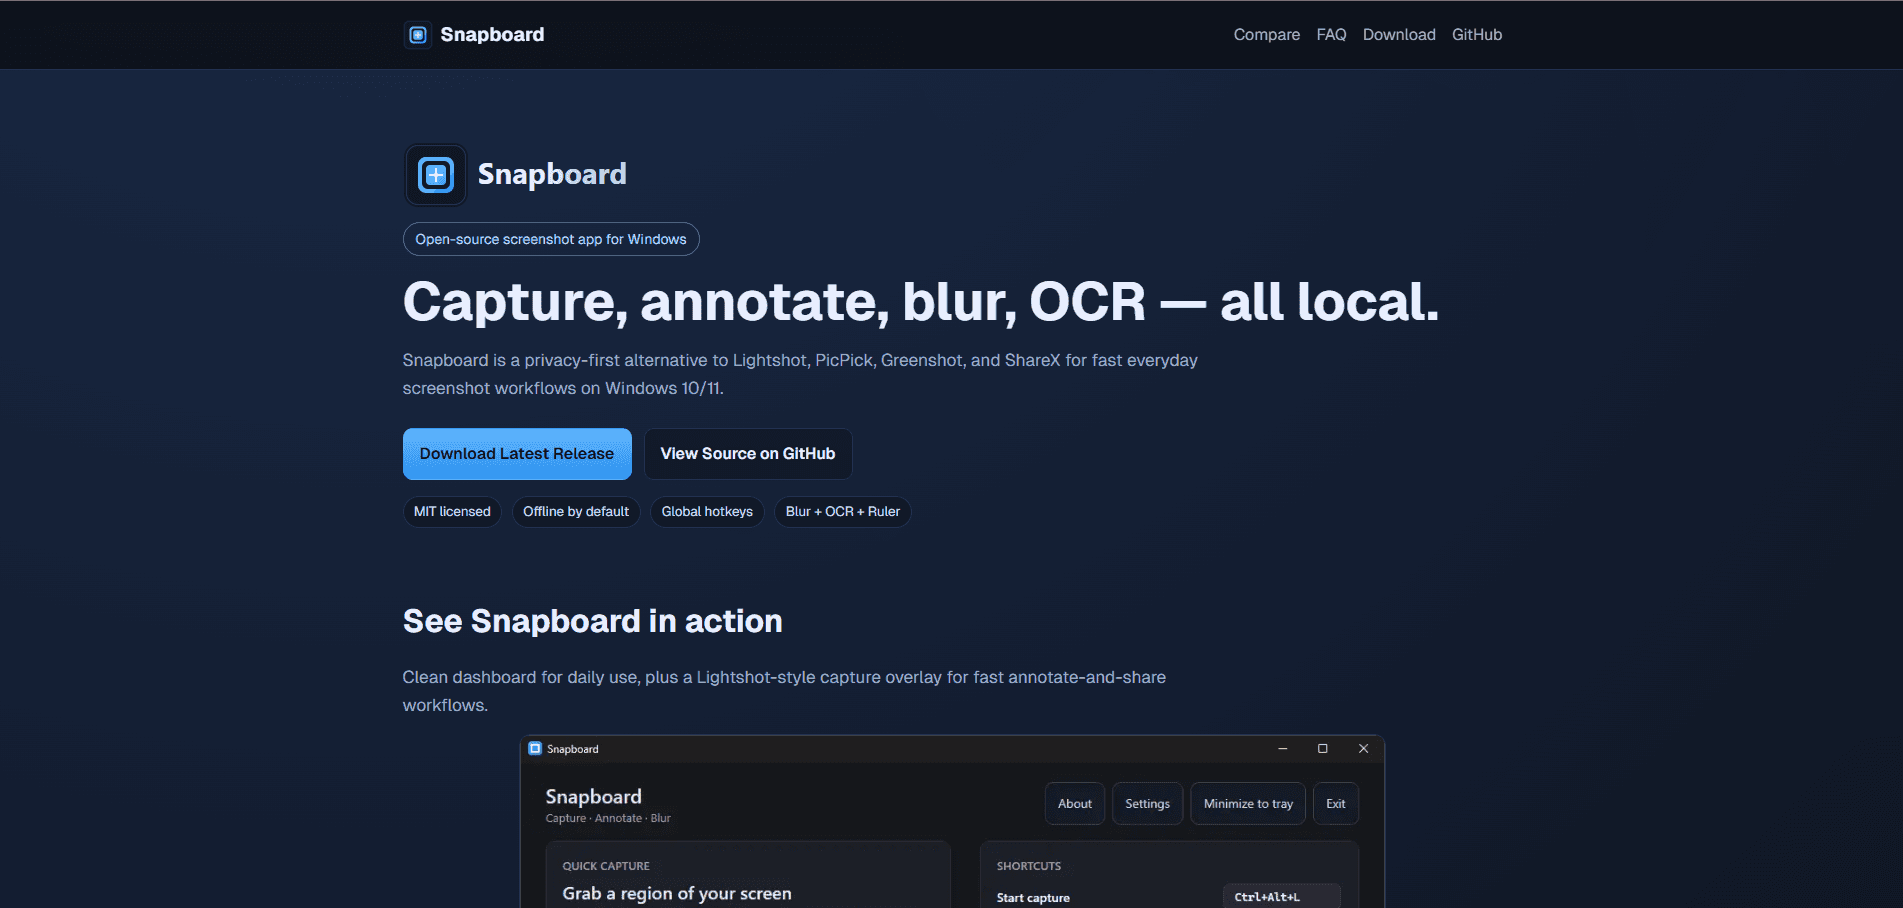Click the 'Capture · Annotate · Blur' subtitle
This screenshot has height=908, width=1903.
tap(608, 818)
